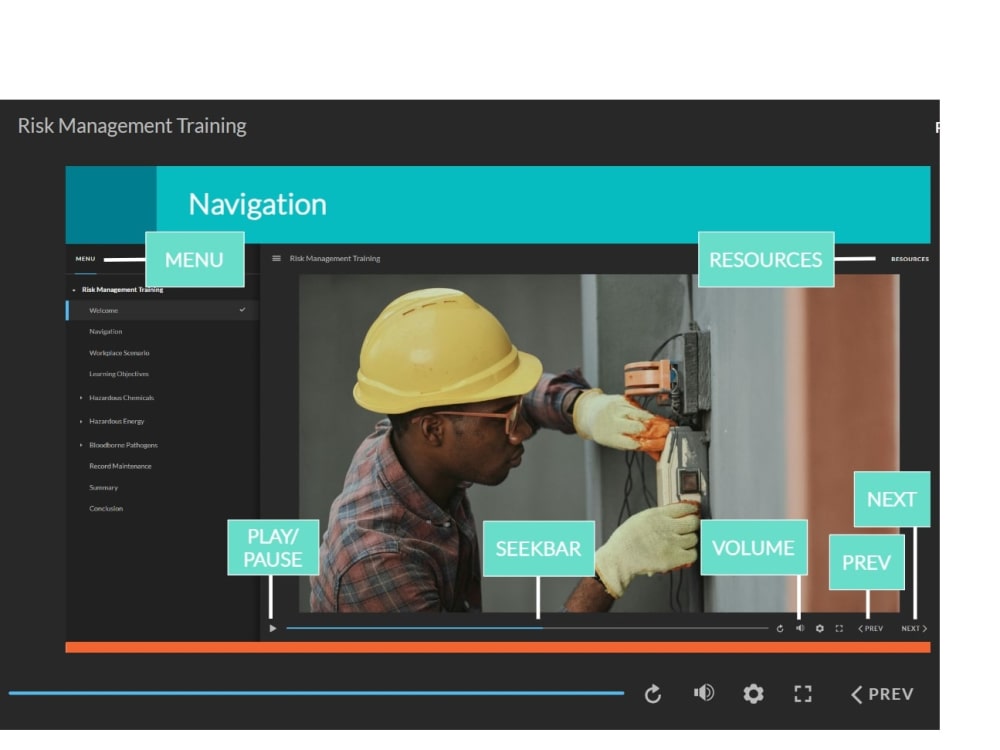
Task: Click the SEEKBAR callout label
Action: pos(539,548)
